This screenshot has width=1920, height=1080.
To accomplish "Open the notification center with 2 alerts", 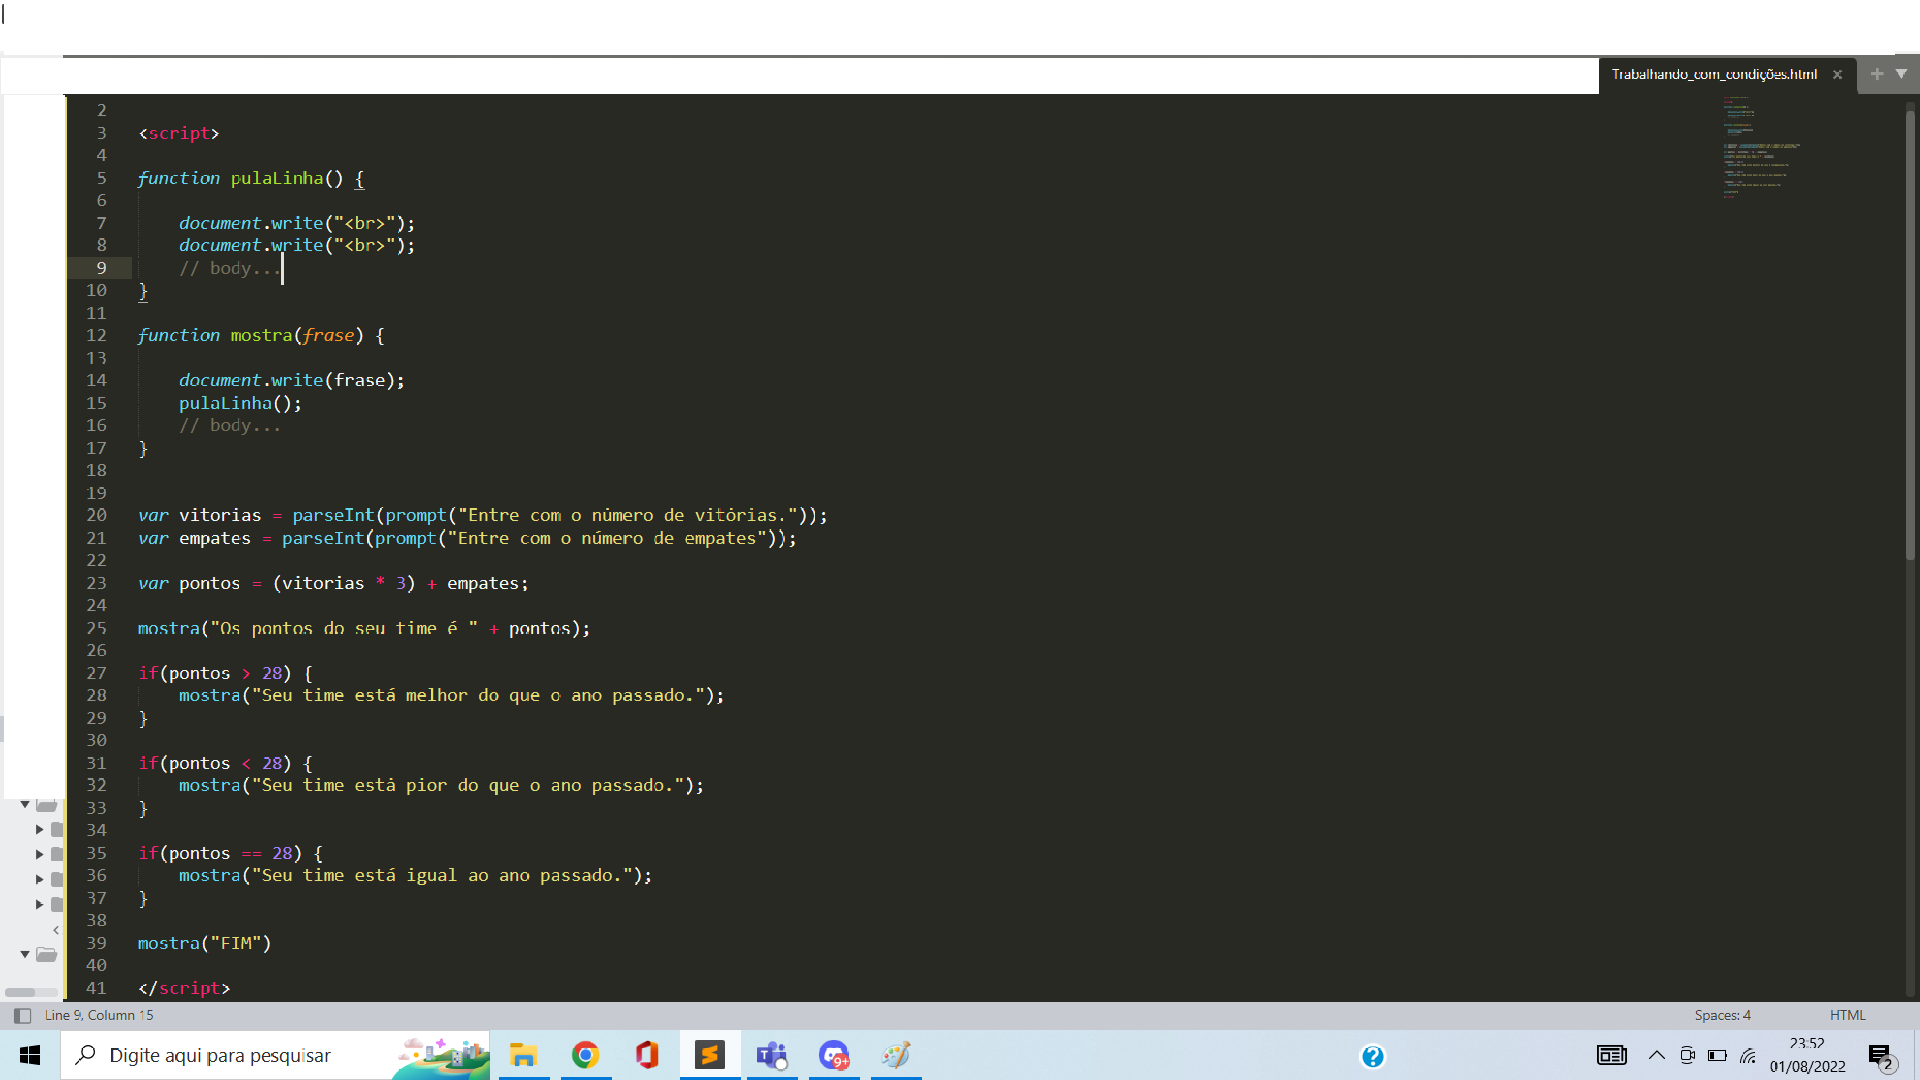I will [x=1882, y=1057].
